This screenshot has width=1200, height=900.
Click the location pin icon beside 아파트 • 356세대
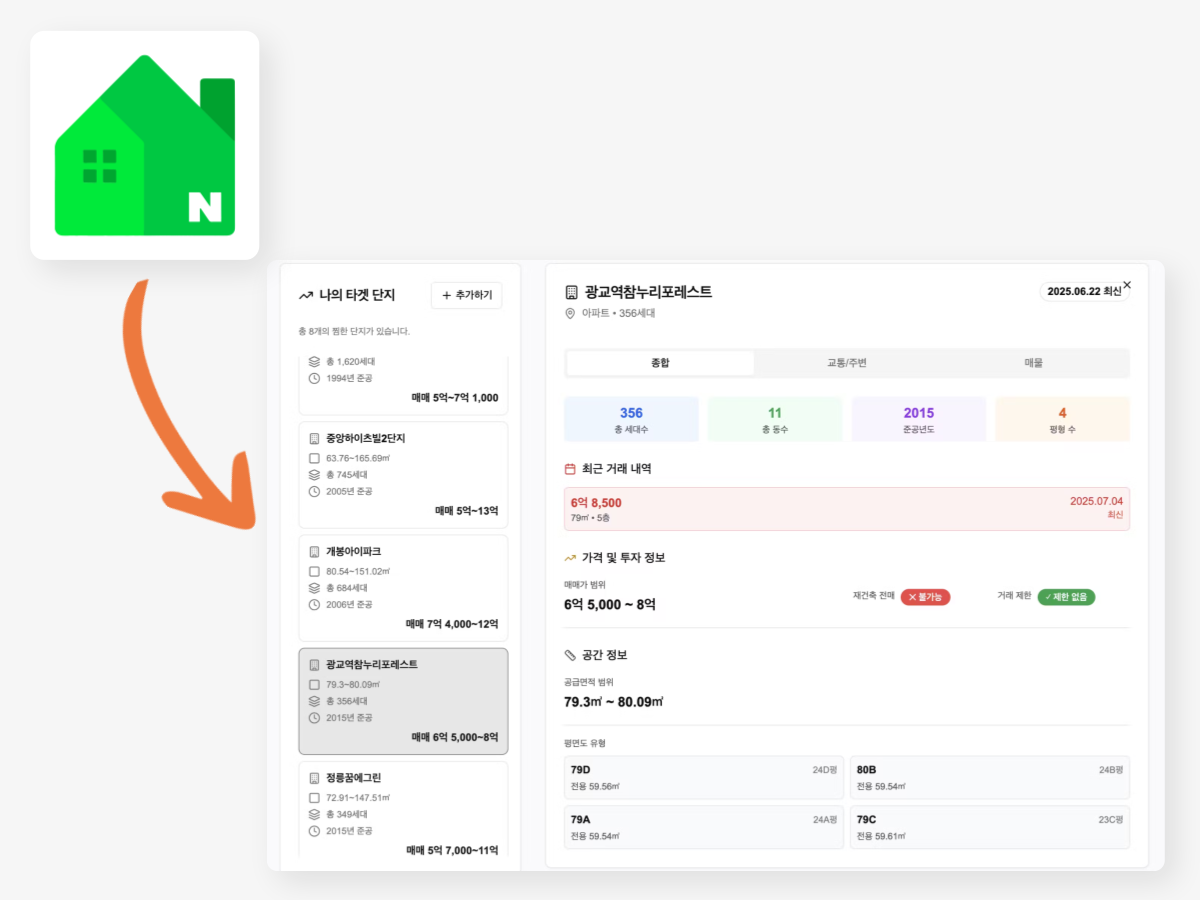tap(570, 314)
